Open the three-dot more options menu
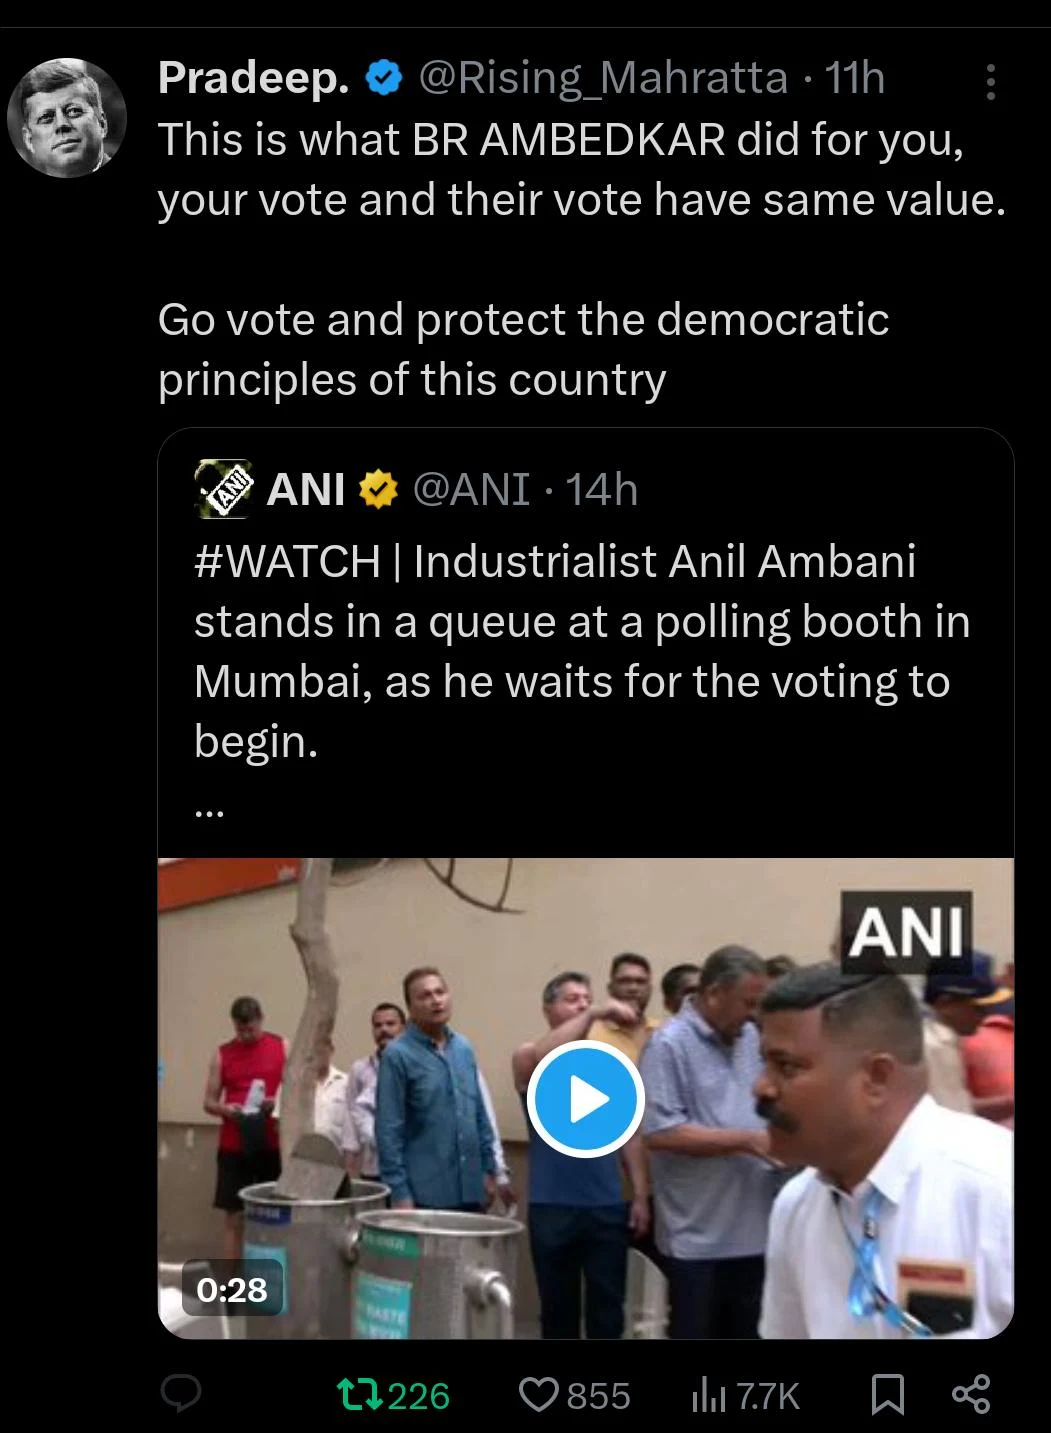1051x1433 pixels. 991,82
